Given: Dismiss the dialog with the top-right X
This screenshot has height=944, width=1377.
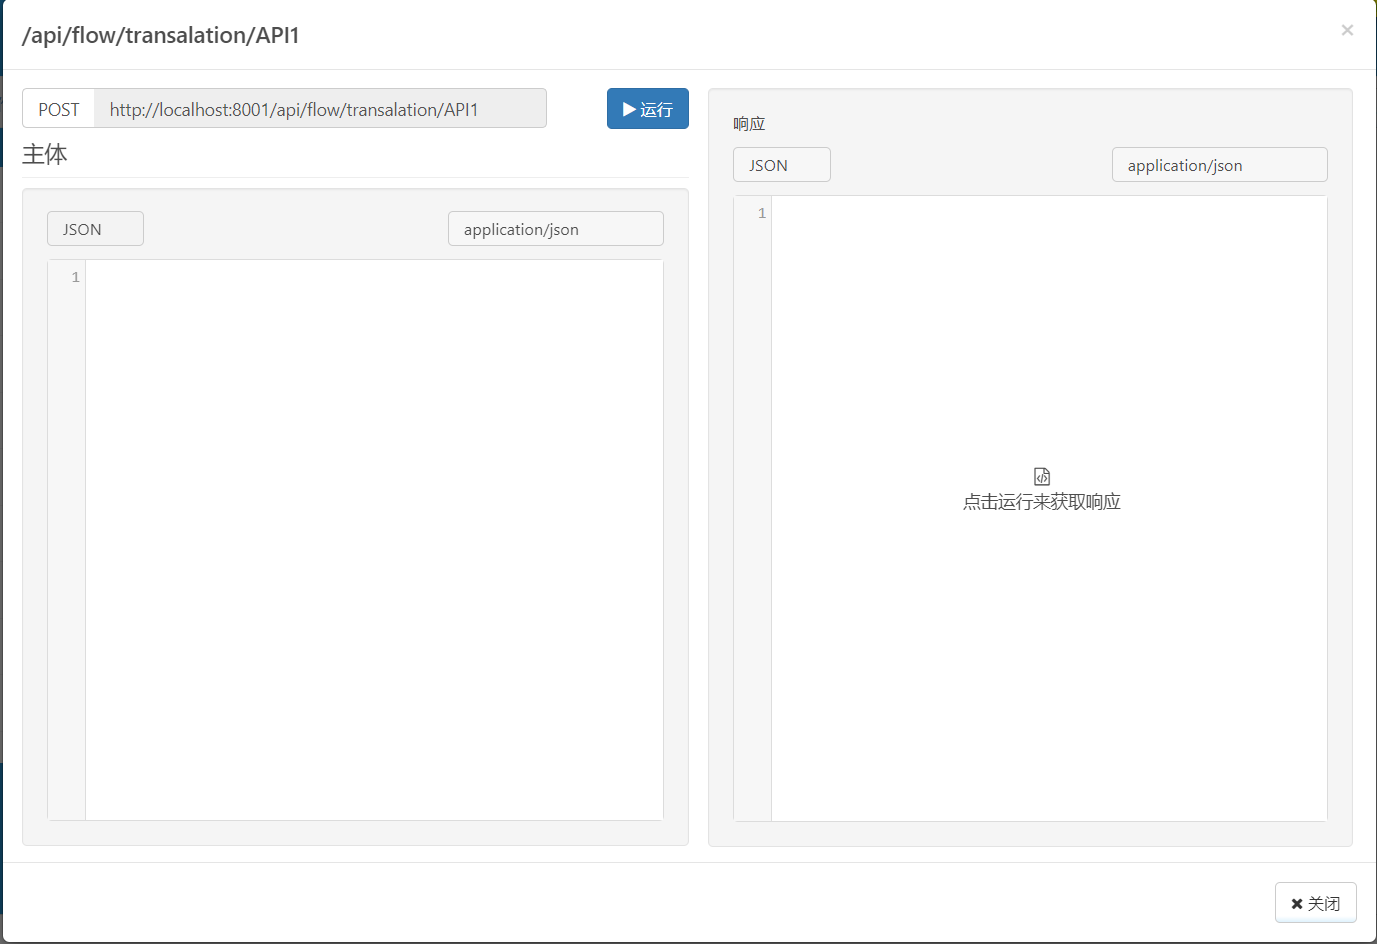Looking at the screenshot, I should click(1347, 30).
